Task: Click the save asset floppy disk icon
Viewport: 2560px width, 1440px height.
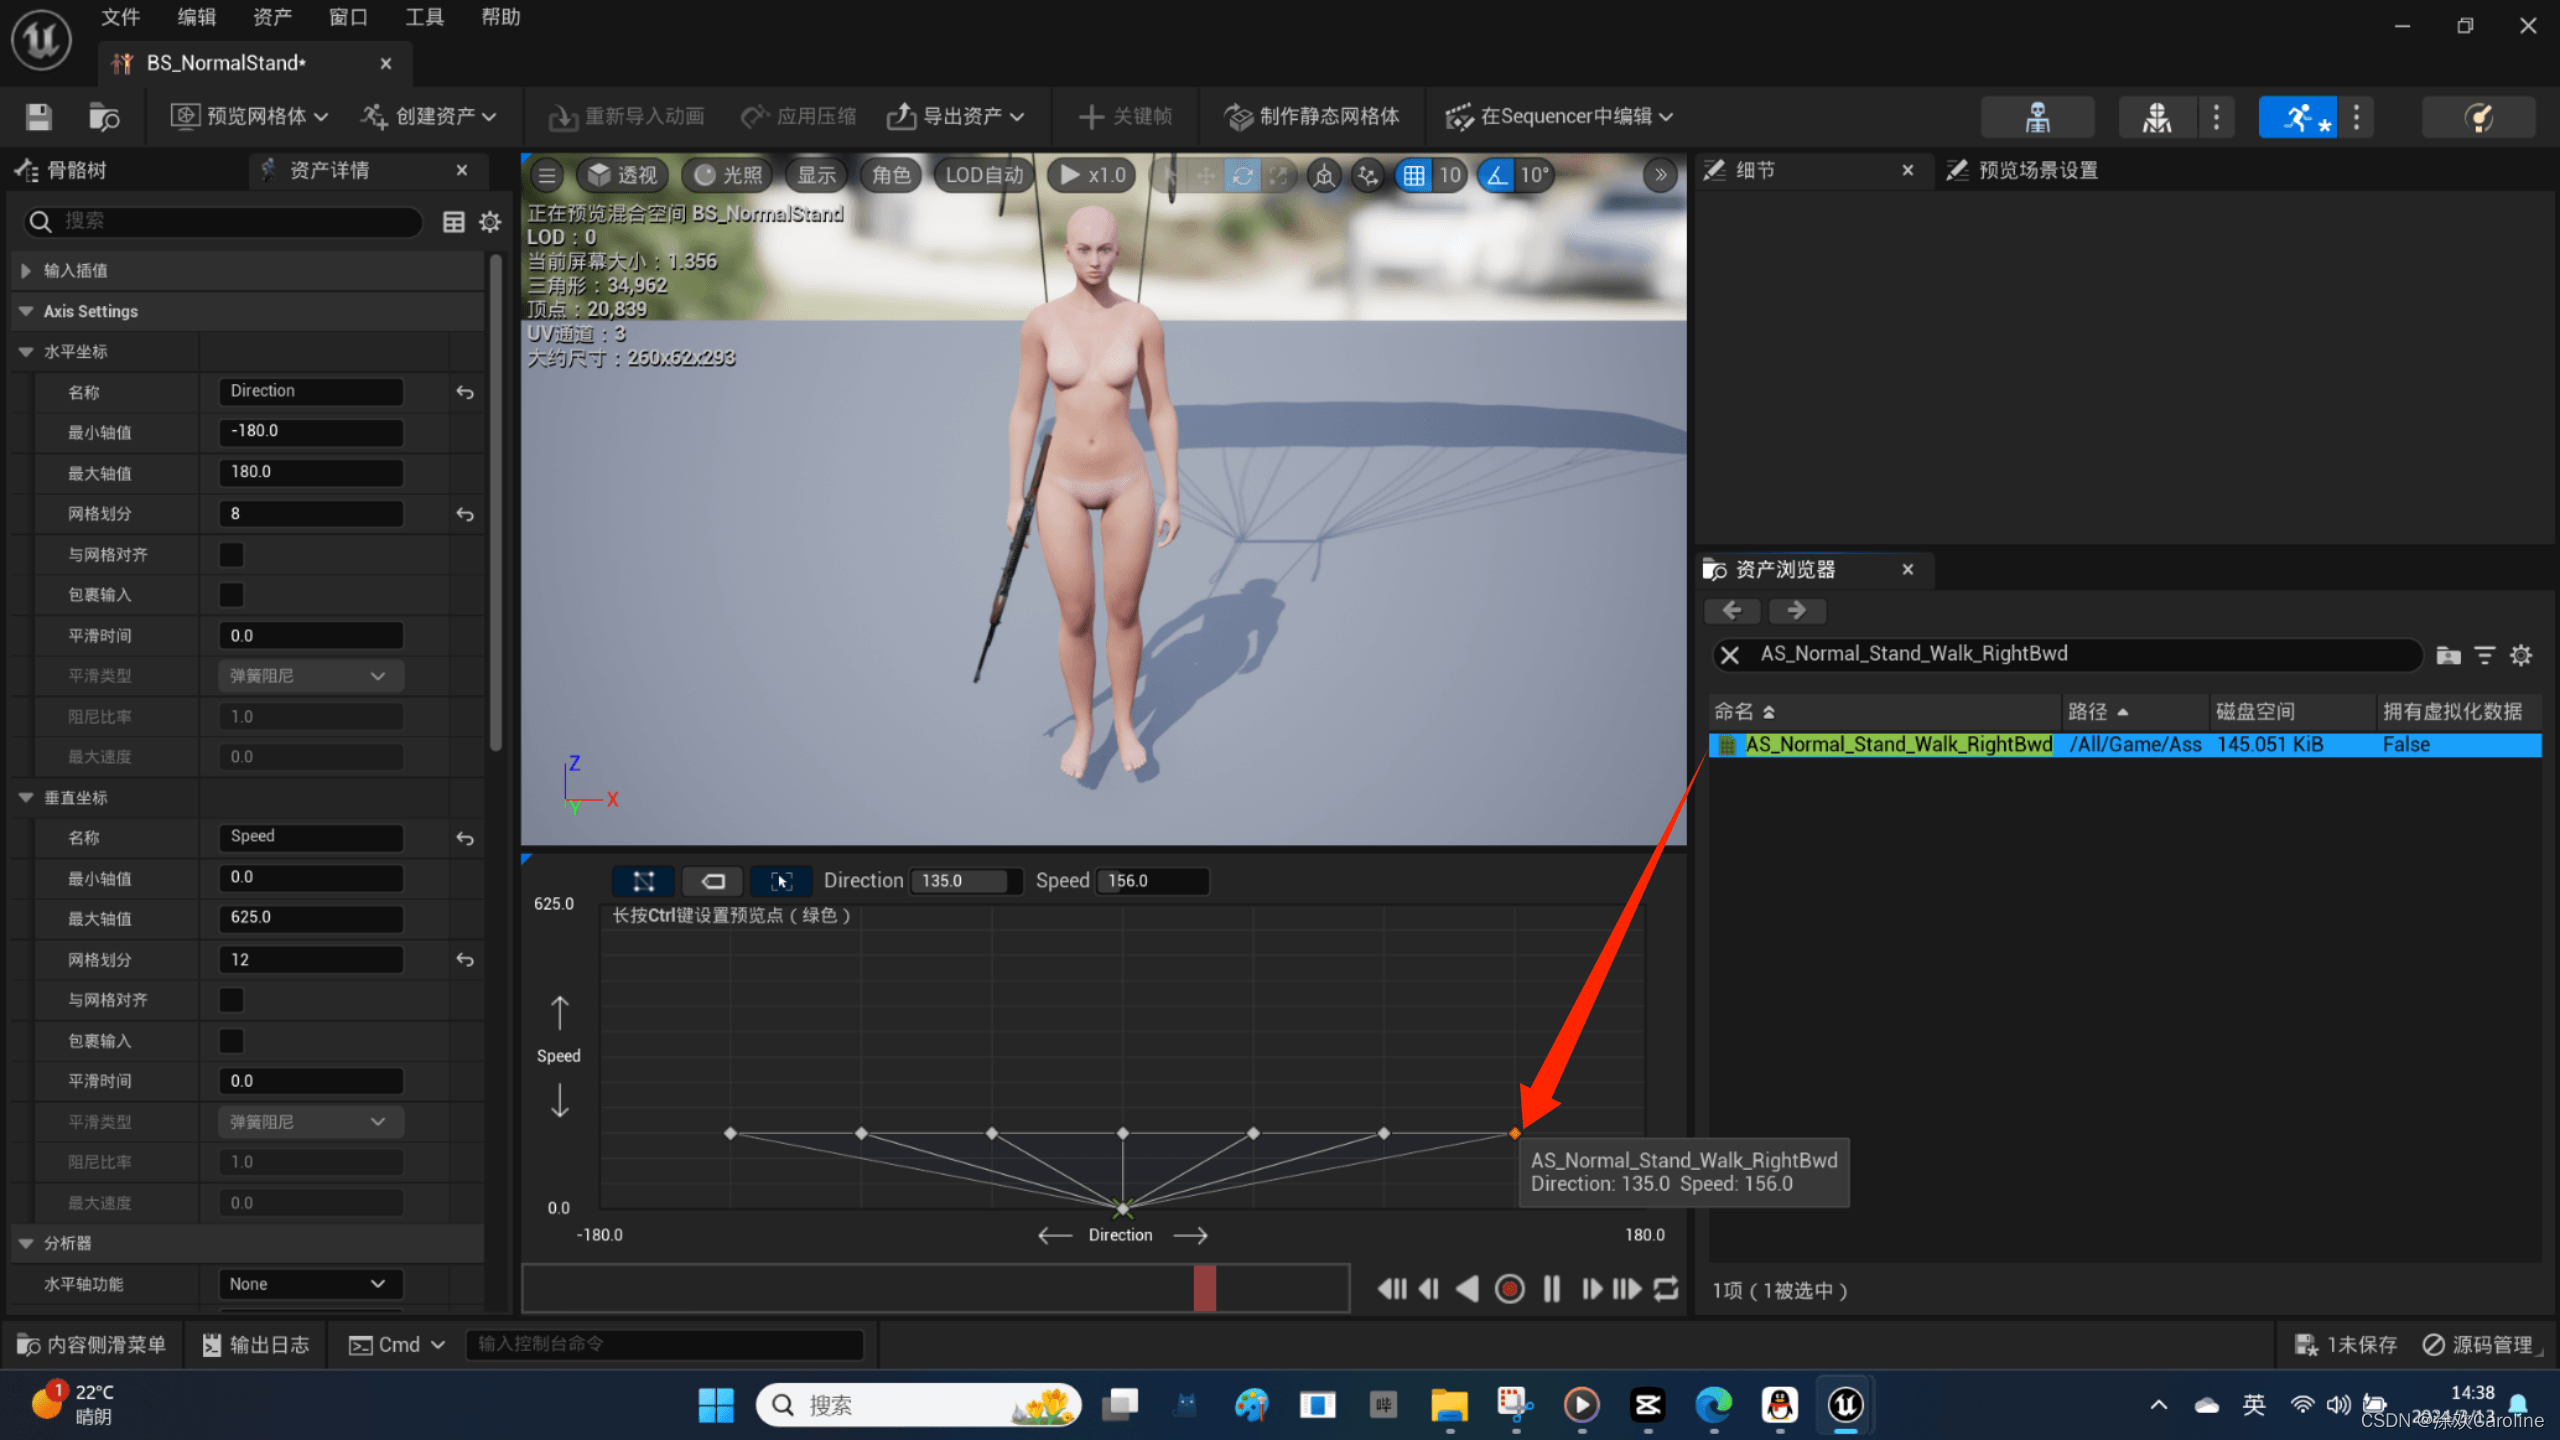Action: point(39,117)
